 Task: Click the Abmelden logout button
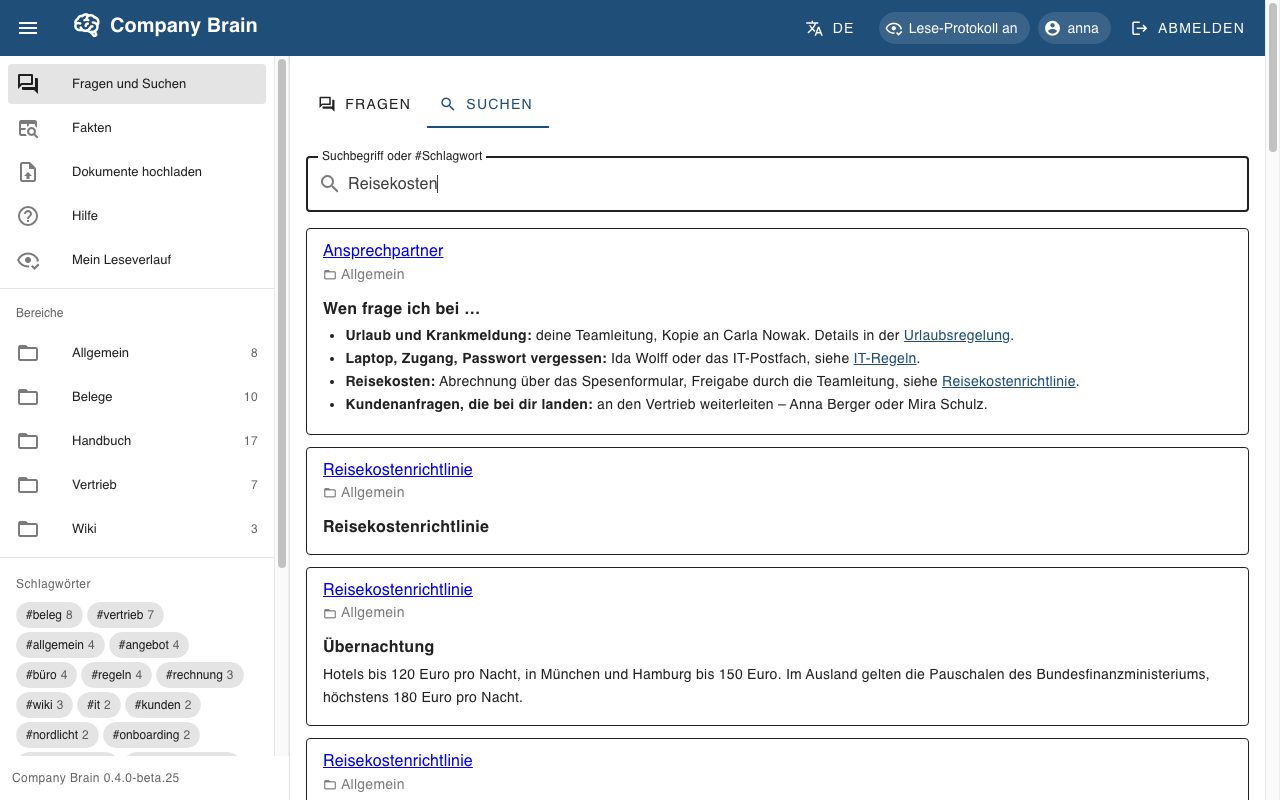click(x=1188, y=28)
